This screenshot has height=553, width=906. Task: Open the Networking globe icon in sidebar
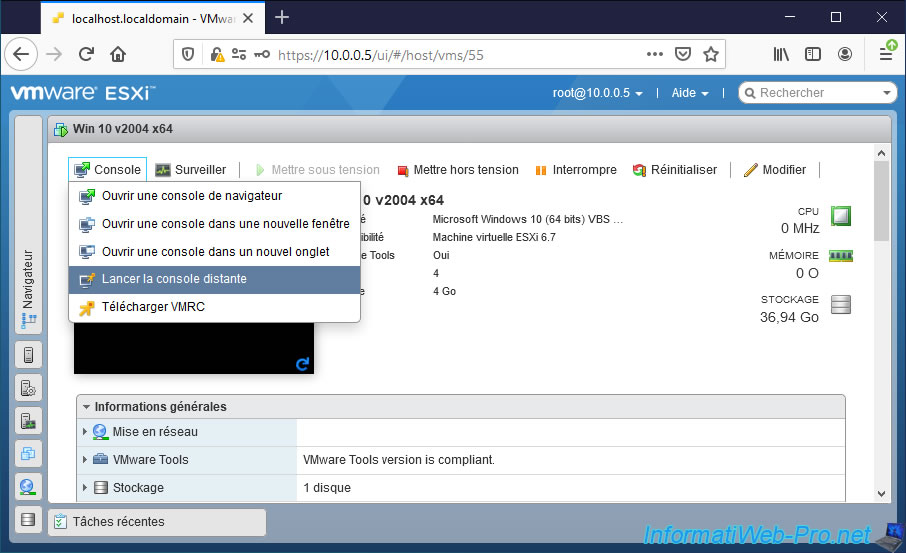[x=28, y=487]
